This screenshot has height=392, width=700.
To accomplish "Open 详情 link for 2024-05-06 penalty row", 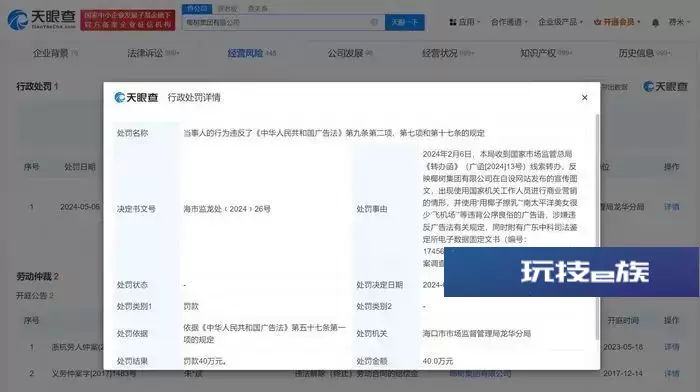I will (671, 207).
